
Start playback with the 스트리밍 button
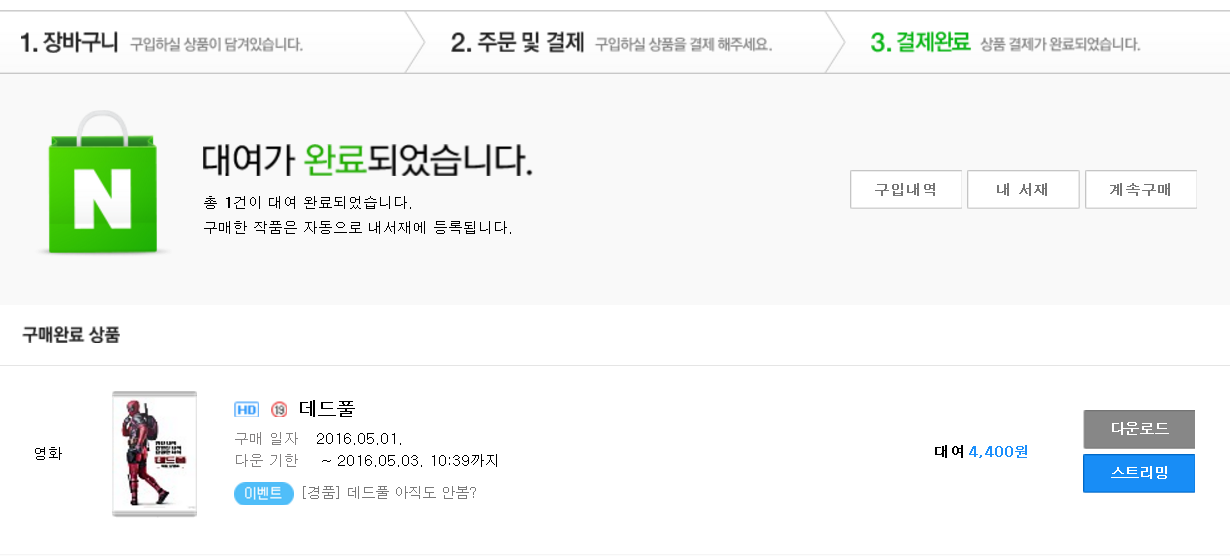(x=1139, y=473)
